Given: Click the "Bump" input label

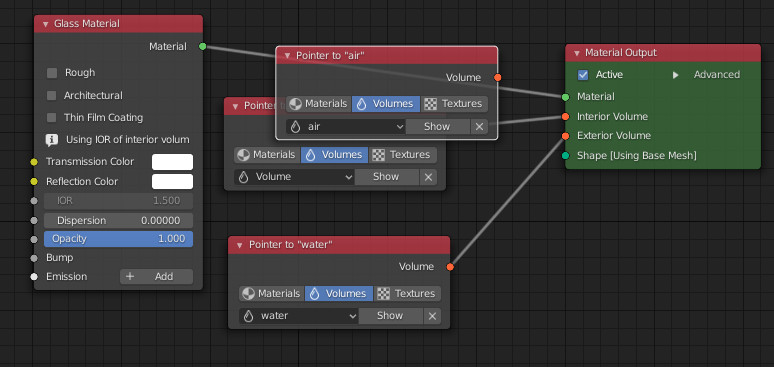Looking at the screenshot, I should click(x=60, y=258).
